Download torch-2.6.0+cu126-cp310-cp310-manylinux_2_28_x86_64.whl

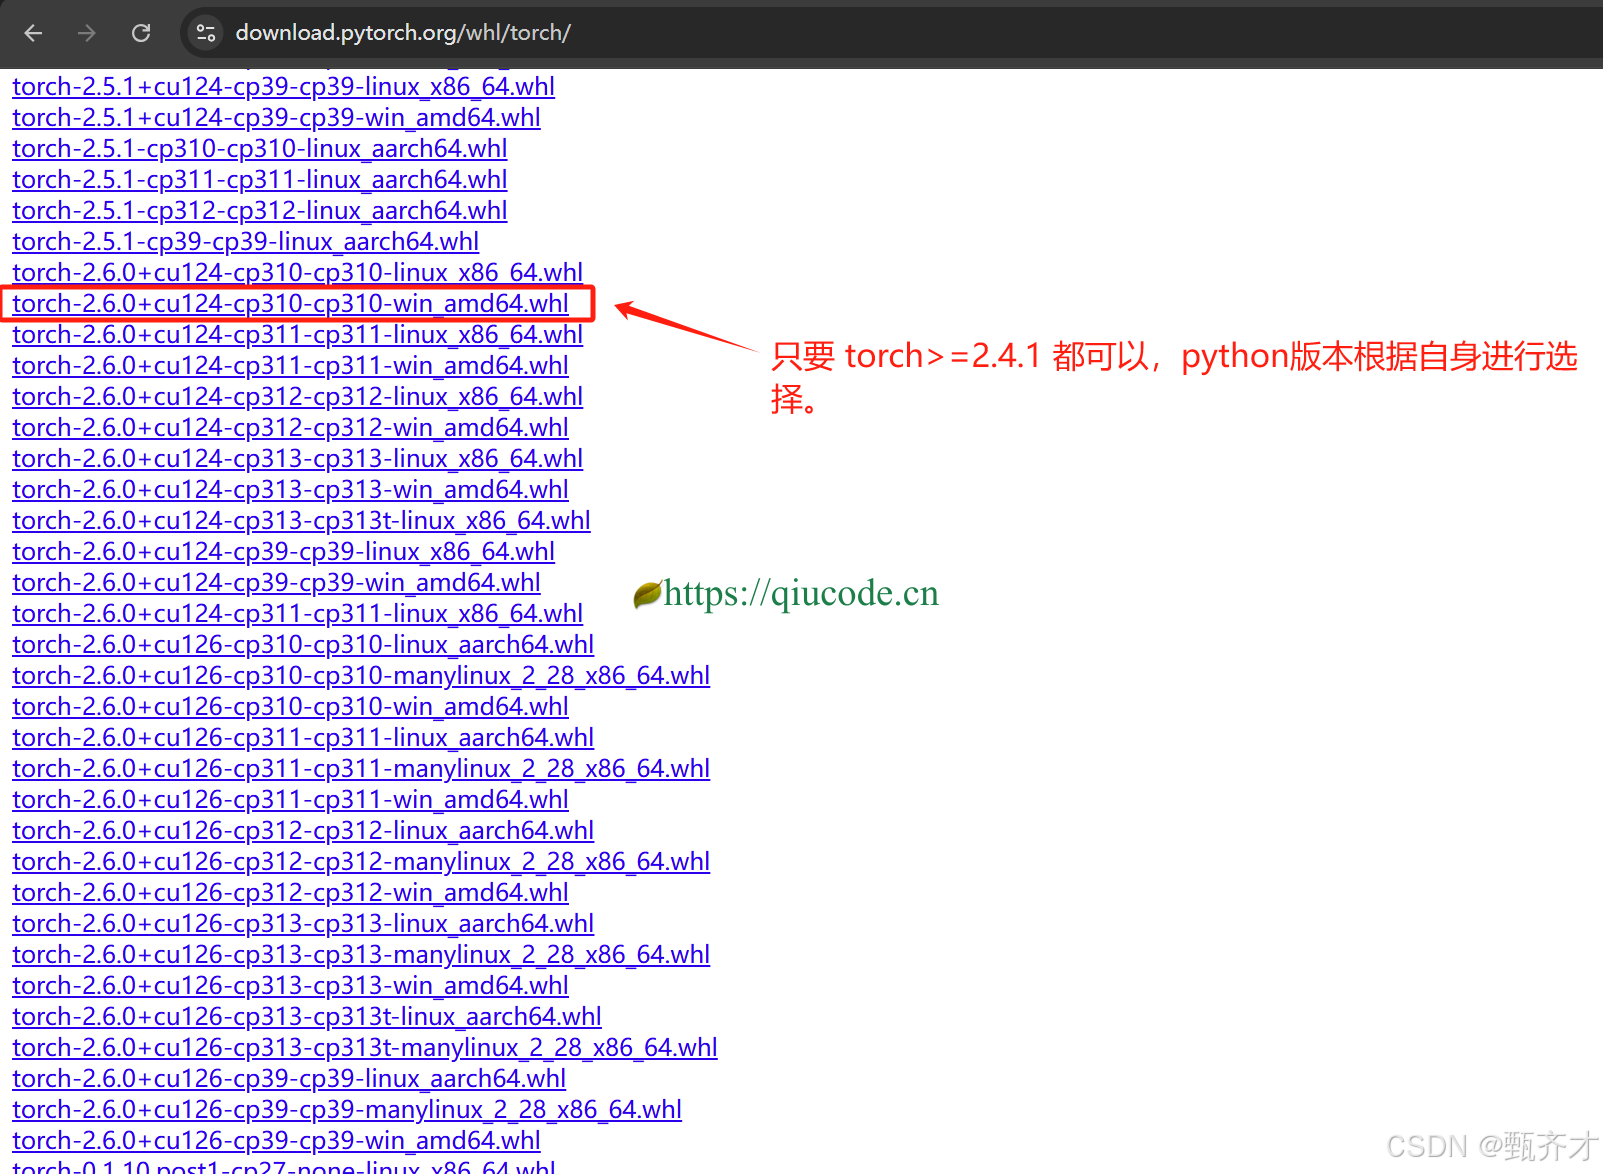[361, 676]
